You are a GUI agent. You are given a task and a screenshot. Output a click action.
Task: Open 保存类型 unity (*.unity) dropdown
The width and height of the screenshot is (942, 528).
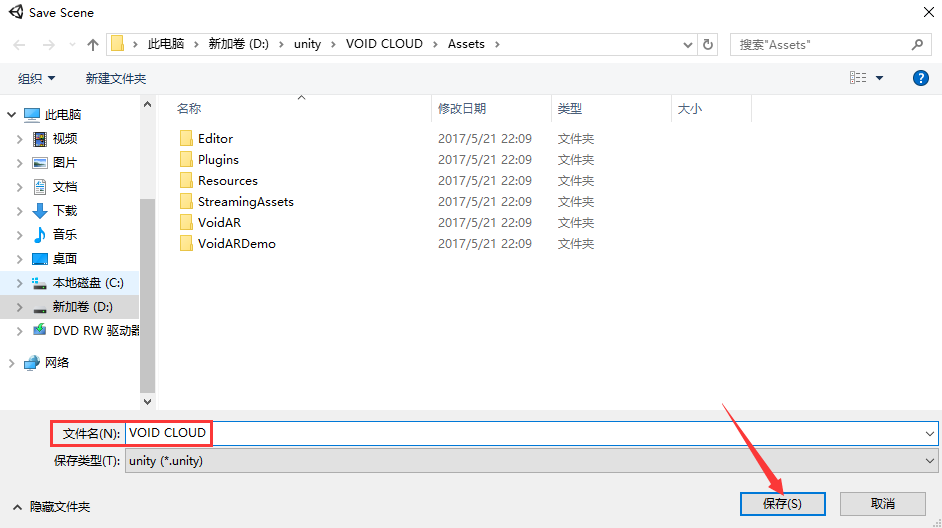(531, 461)
